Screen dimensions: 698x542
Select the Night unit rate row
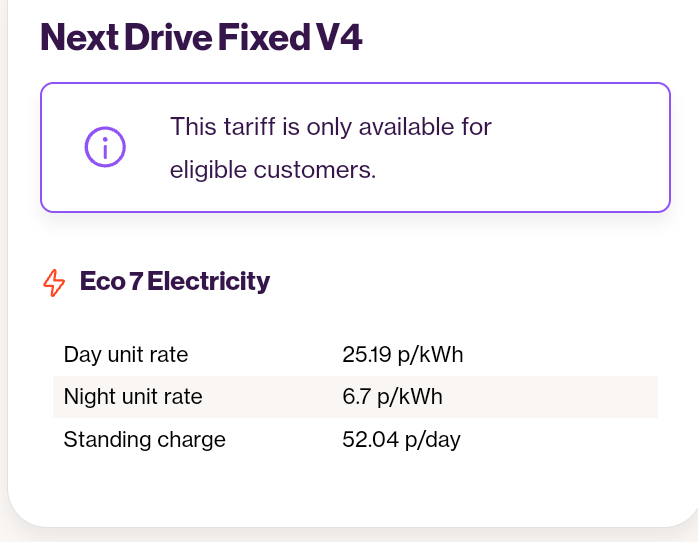point(355,397)
